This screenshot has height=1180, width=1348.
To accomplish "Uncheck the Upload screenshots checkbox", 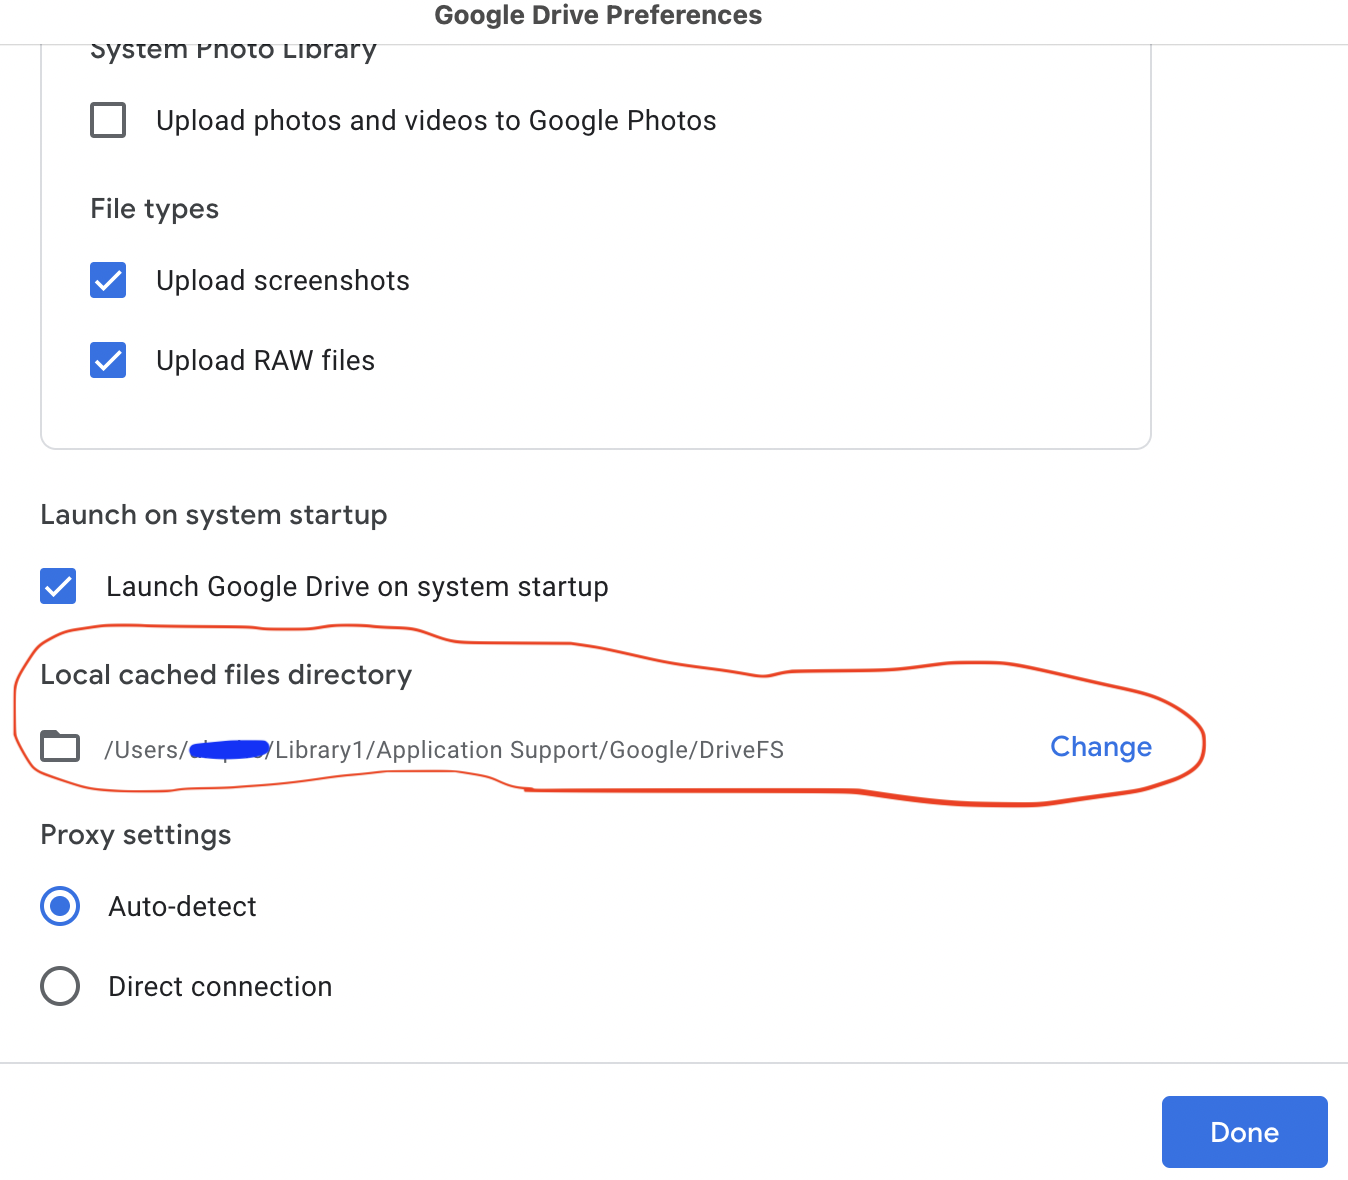I will [108, 280].
